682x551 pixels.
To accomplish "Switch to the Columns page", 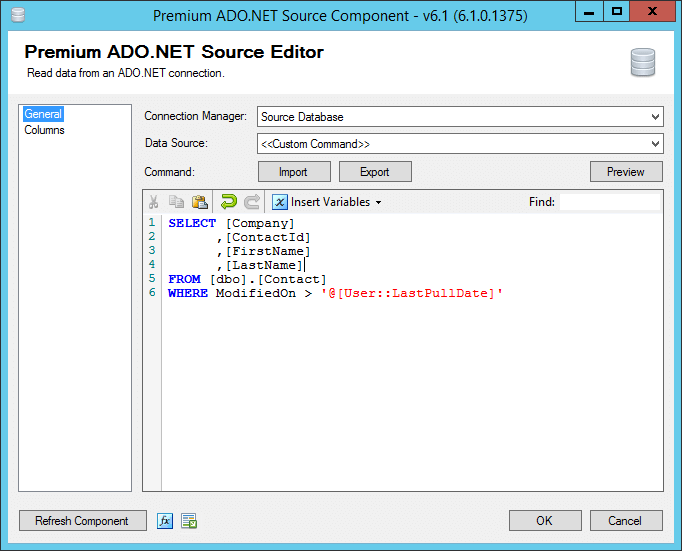I will point(44,130).
